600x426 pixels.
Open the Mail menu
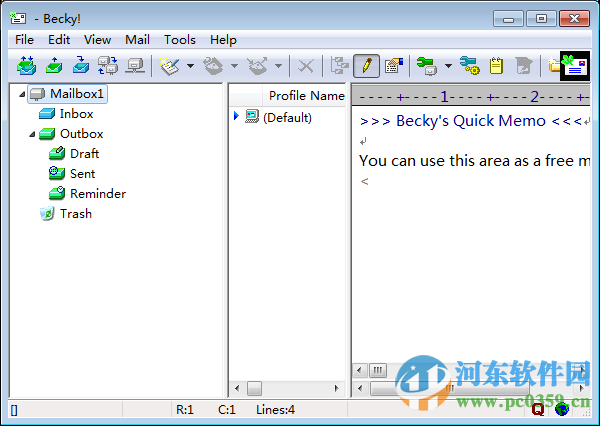coord(137,40)
